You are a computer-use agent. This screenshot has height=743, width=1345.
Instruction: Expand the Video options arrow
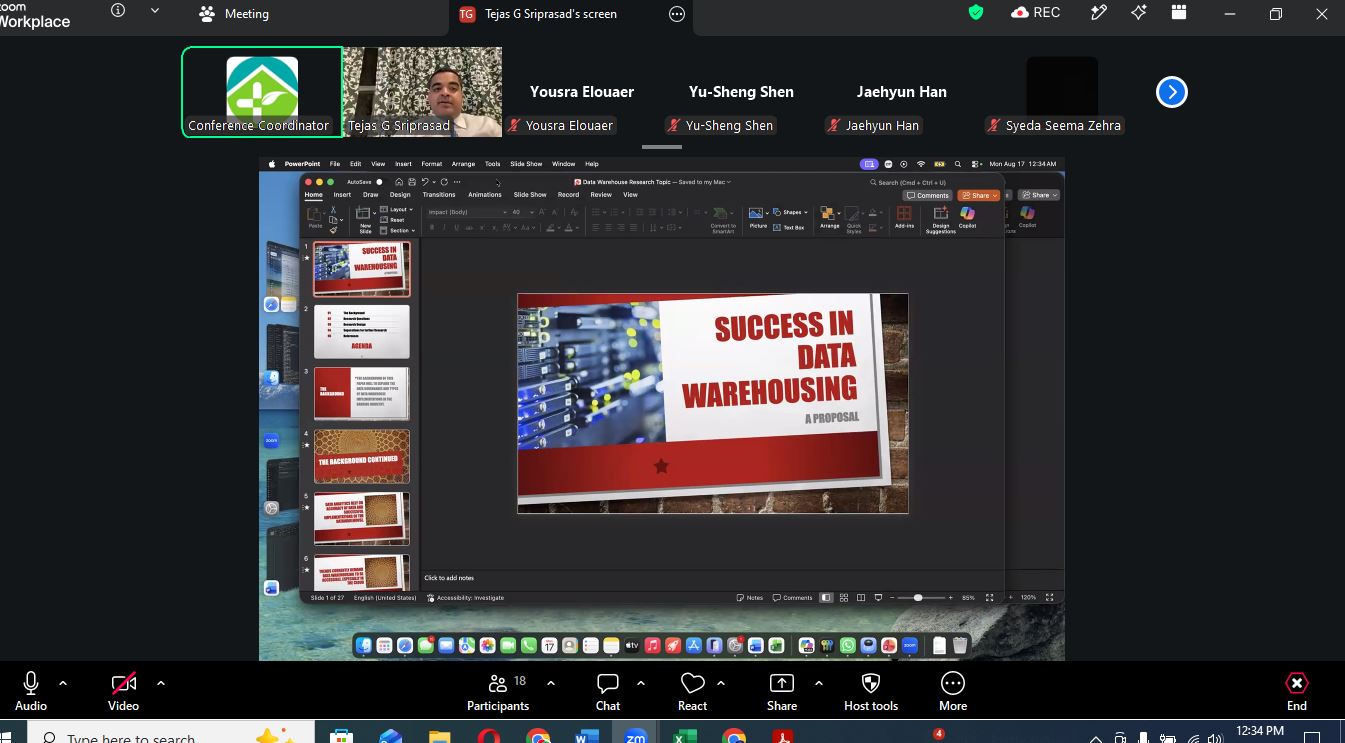click(x=160, y=683)
